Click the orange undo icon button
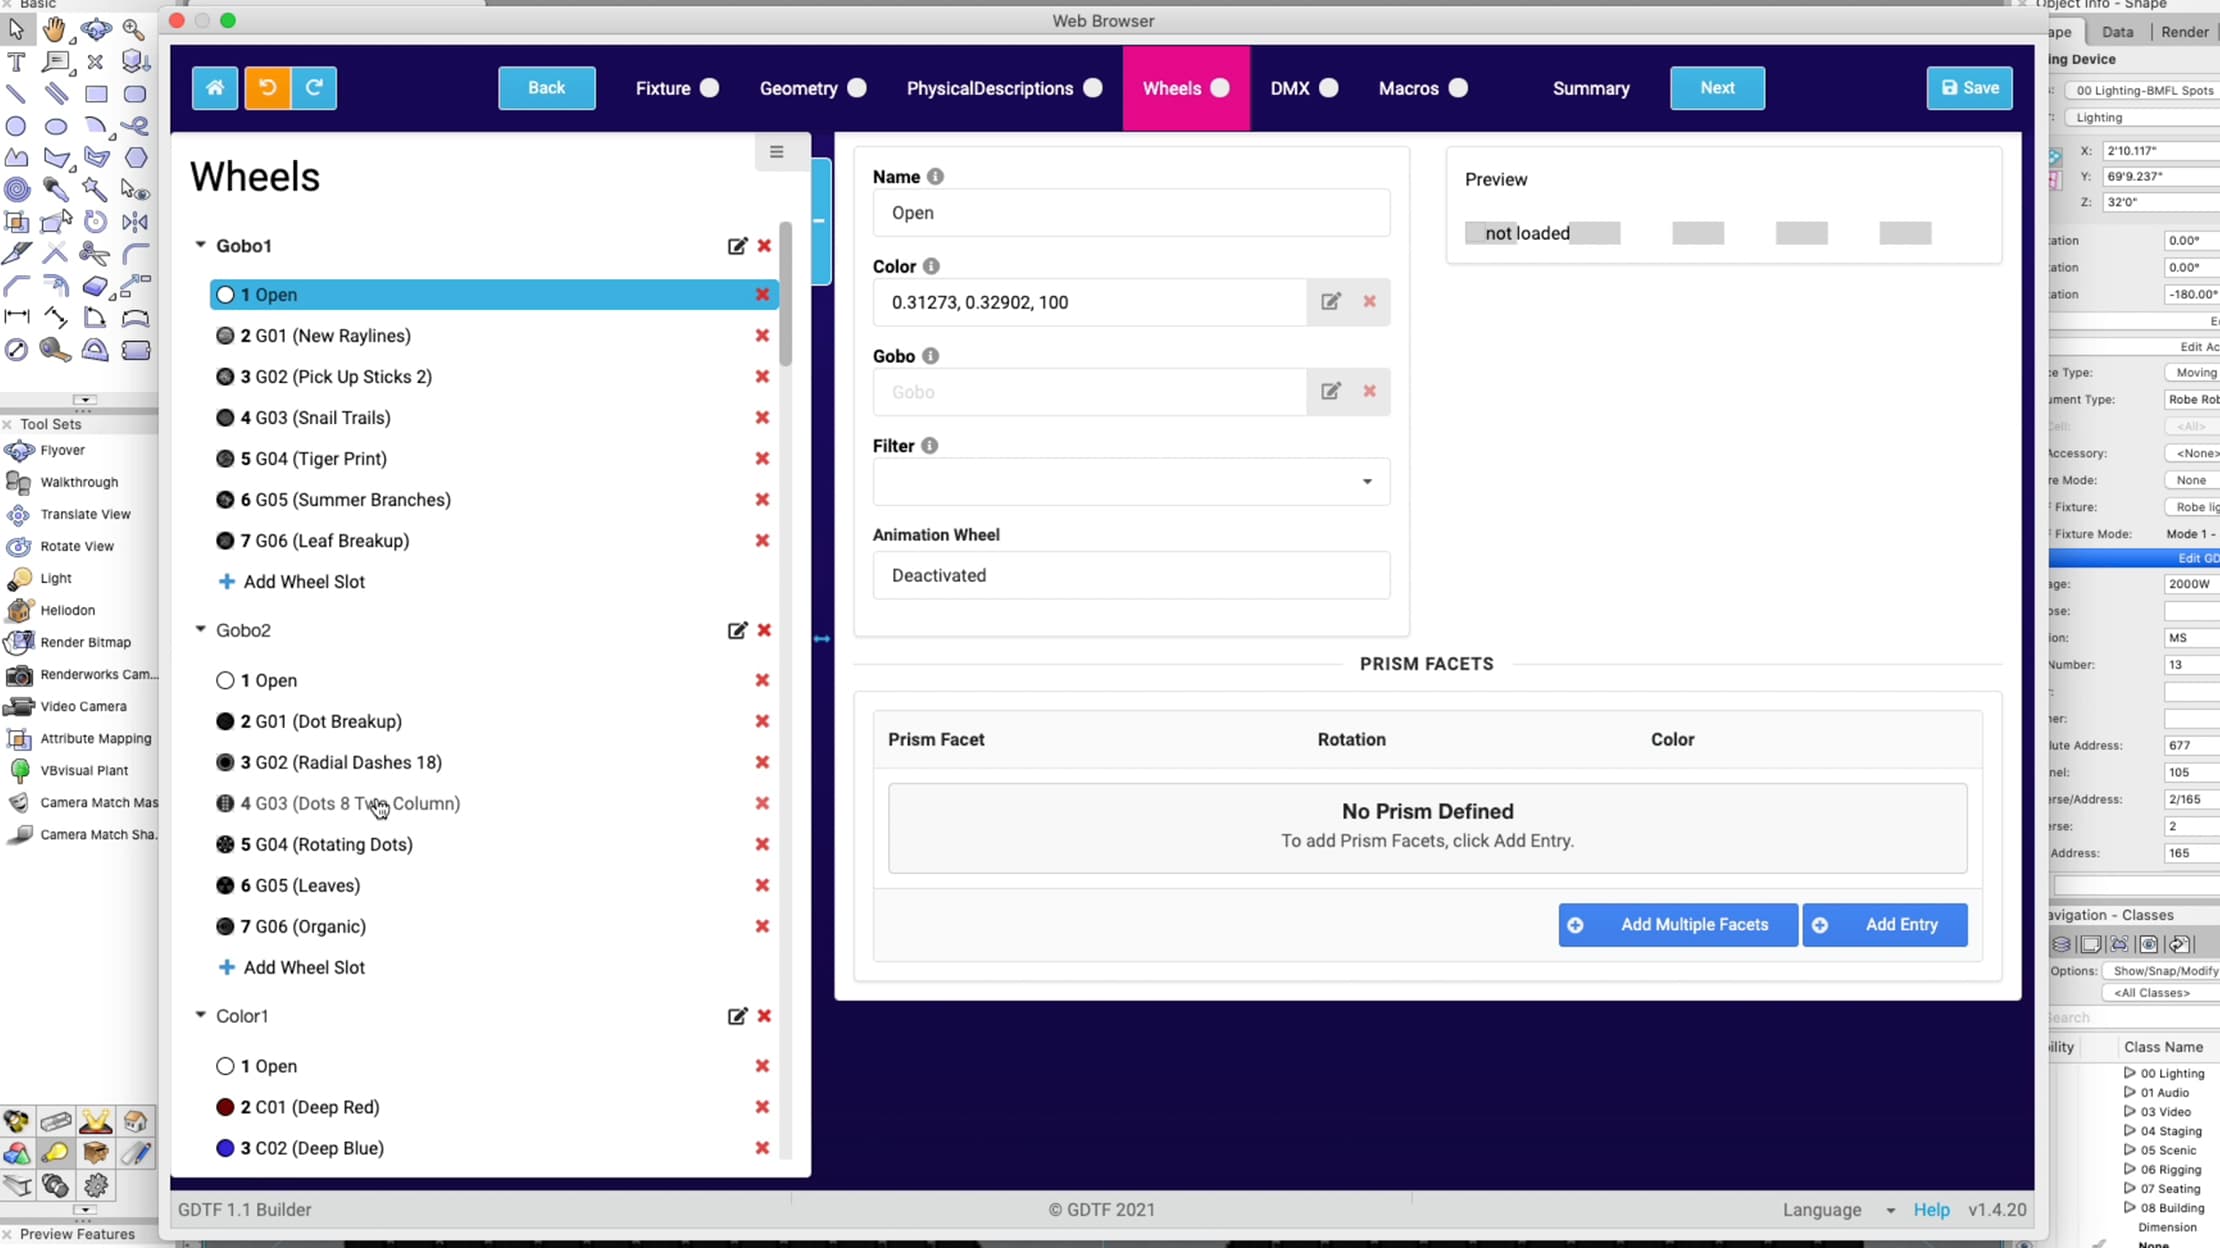The image size is (2220, 1248). (x=267, y=88)
